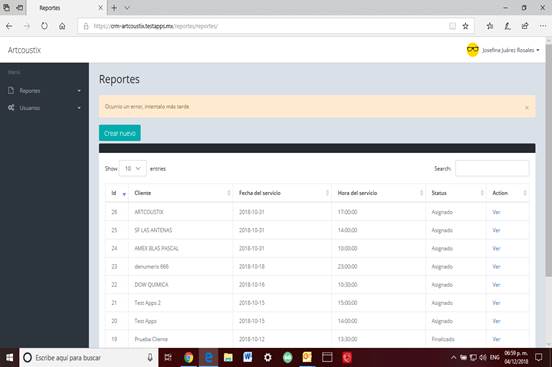The height and width of the screenshot is (367, 552).
Task: Share this page icon
Action: pyautogui.click(x=525, y=26)
